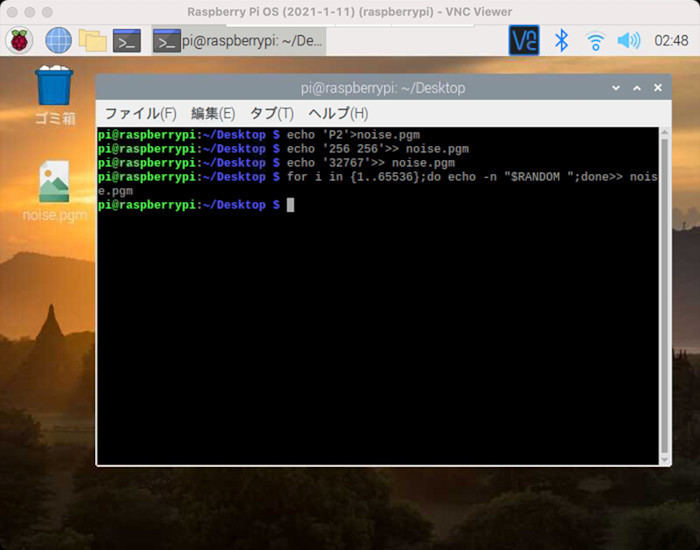Screen dimensions: 700x550
Task: Open the ヘルプ(H) menu
Action: 338,113
